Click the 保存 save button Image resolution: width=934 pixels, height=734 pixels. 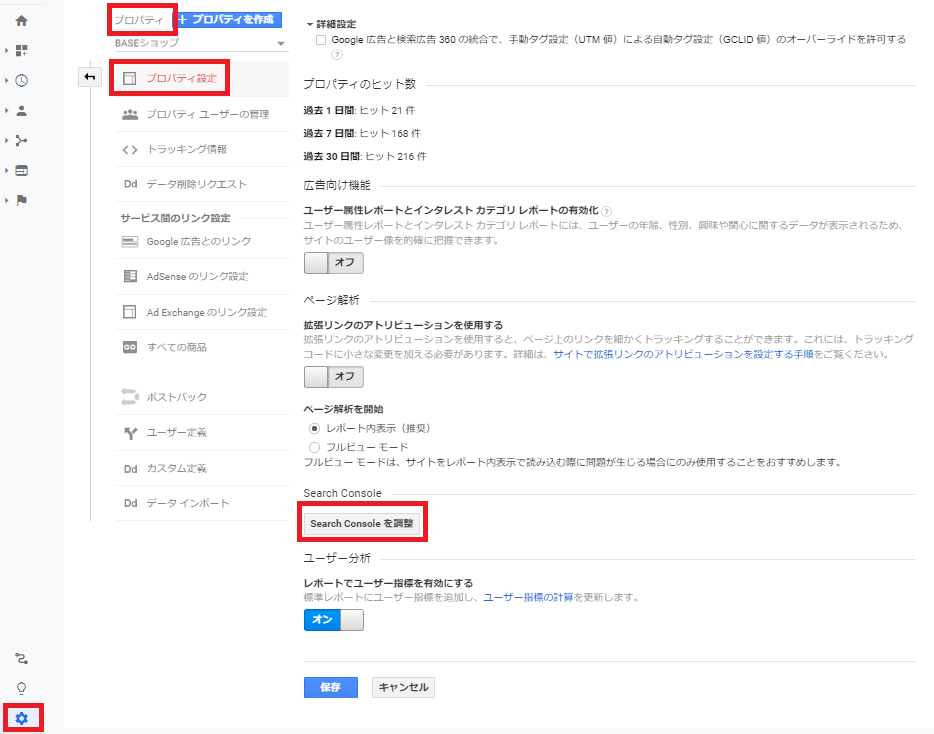(330, 688)
